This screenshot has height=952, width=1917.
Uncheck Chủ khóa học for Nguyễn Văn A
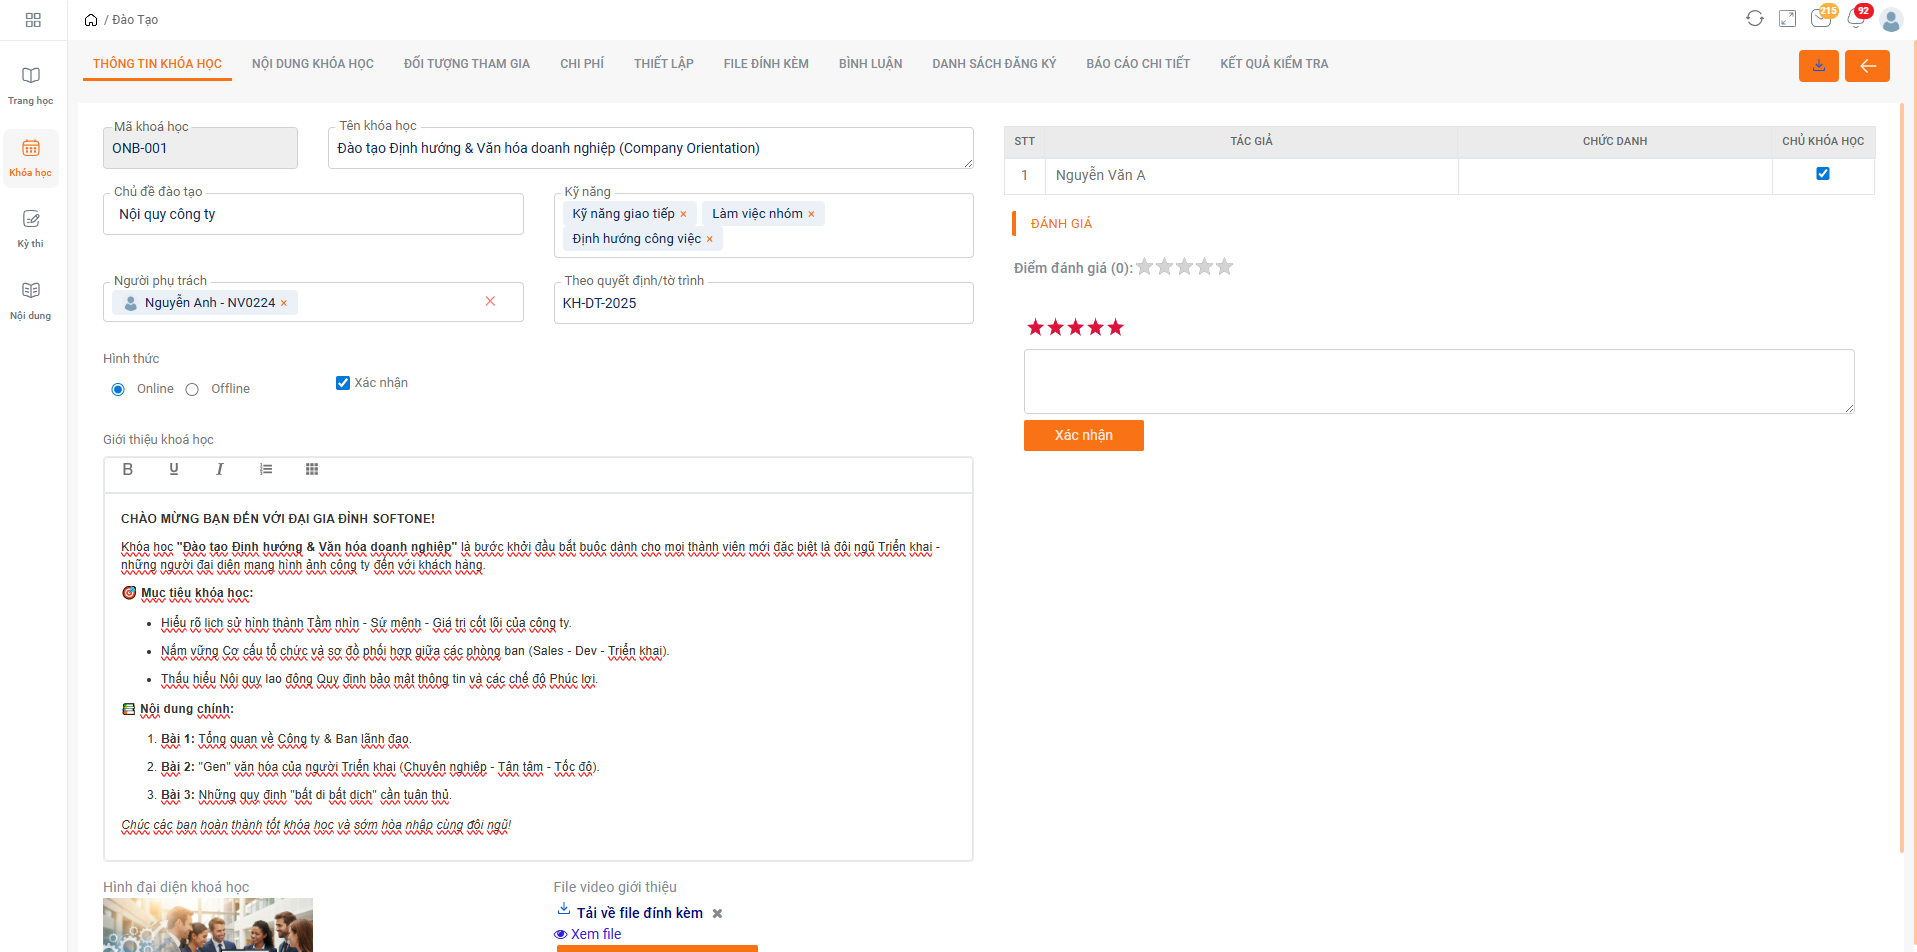coord(1822,174)
